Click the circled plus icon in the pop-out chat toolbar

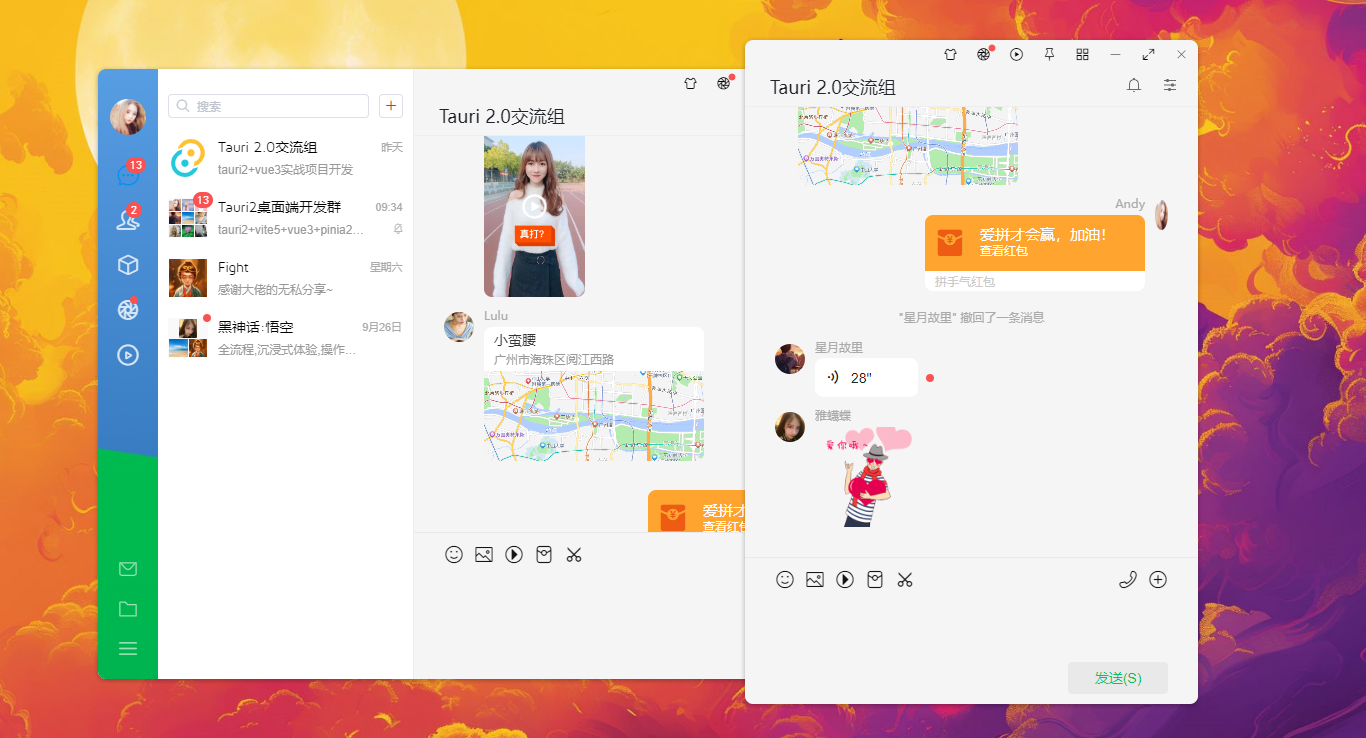click(1158, 579)
